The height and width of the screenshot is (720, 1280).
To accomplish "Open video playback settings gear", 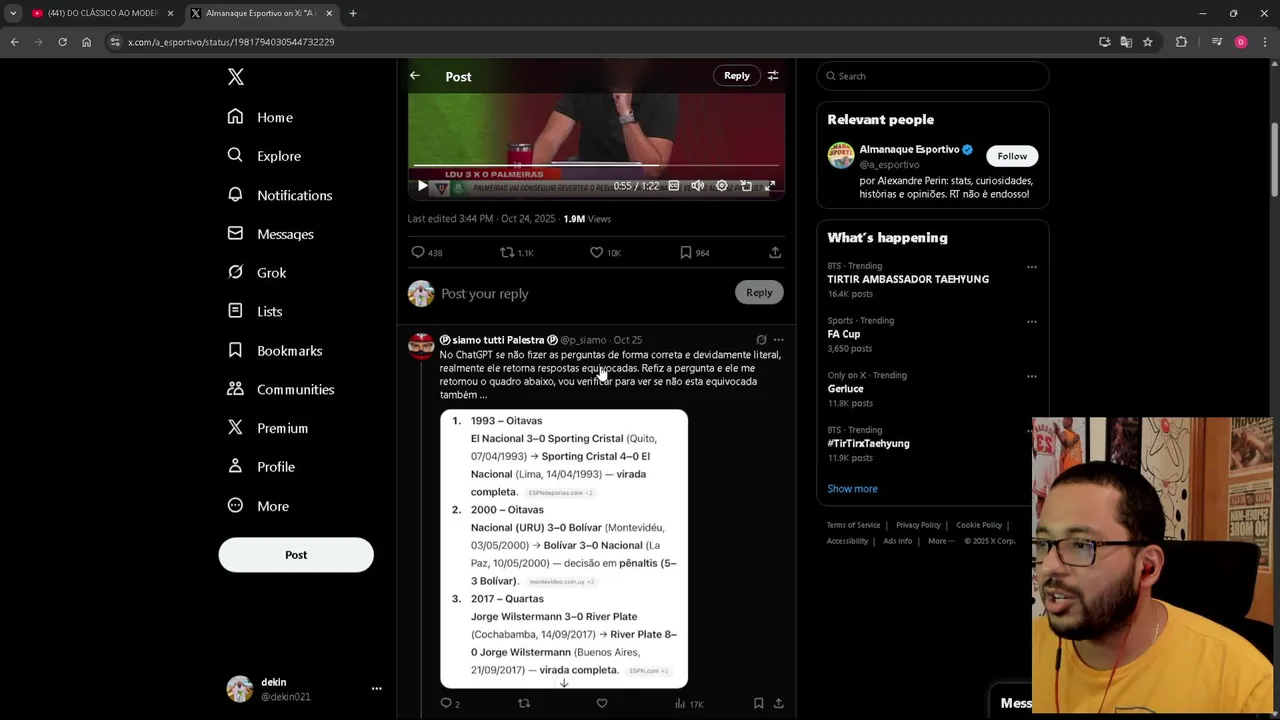I will pyautogui.click(x=721, y=186).
